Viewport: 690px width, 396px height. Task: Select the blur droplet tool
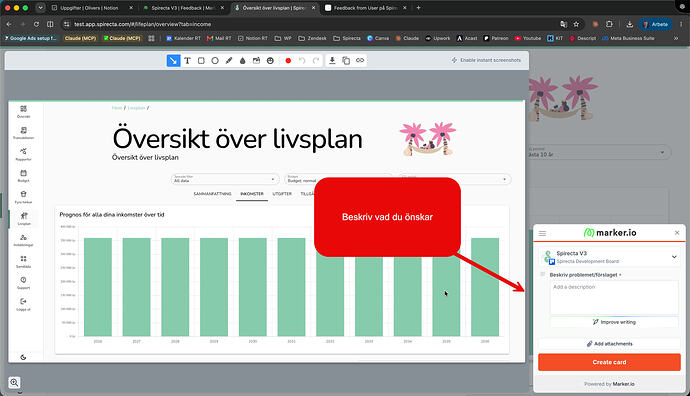[x=242, y=61]
